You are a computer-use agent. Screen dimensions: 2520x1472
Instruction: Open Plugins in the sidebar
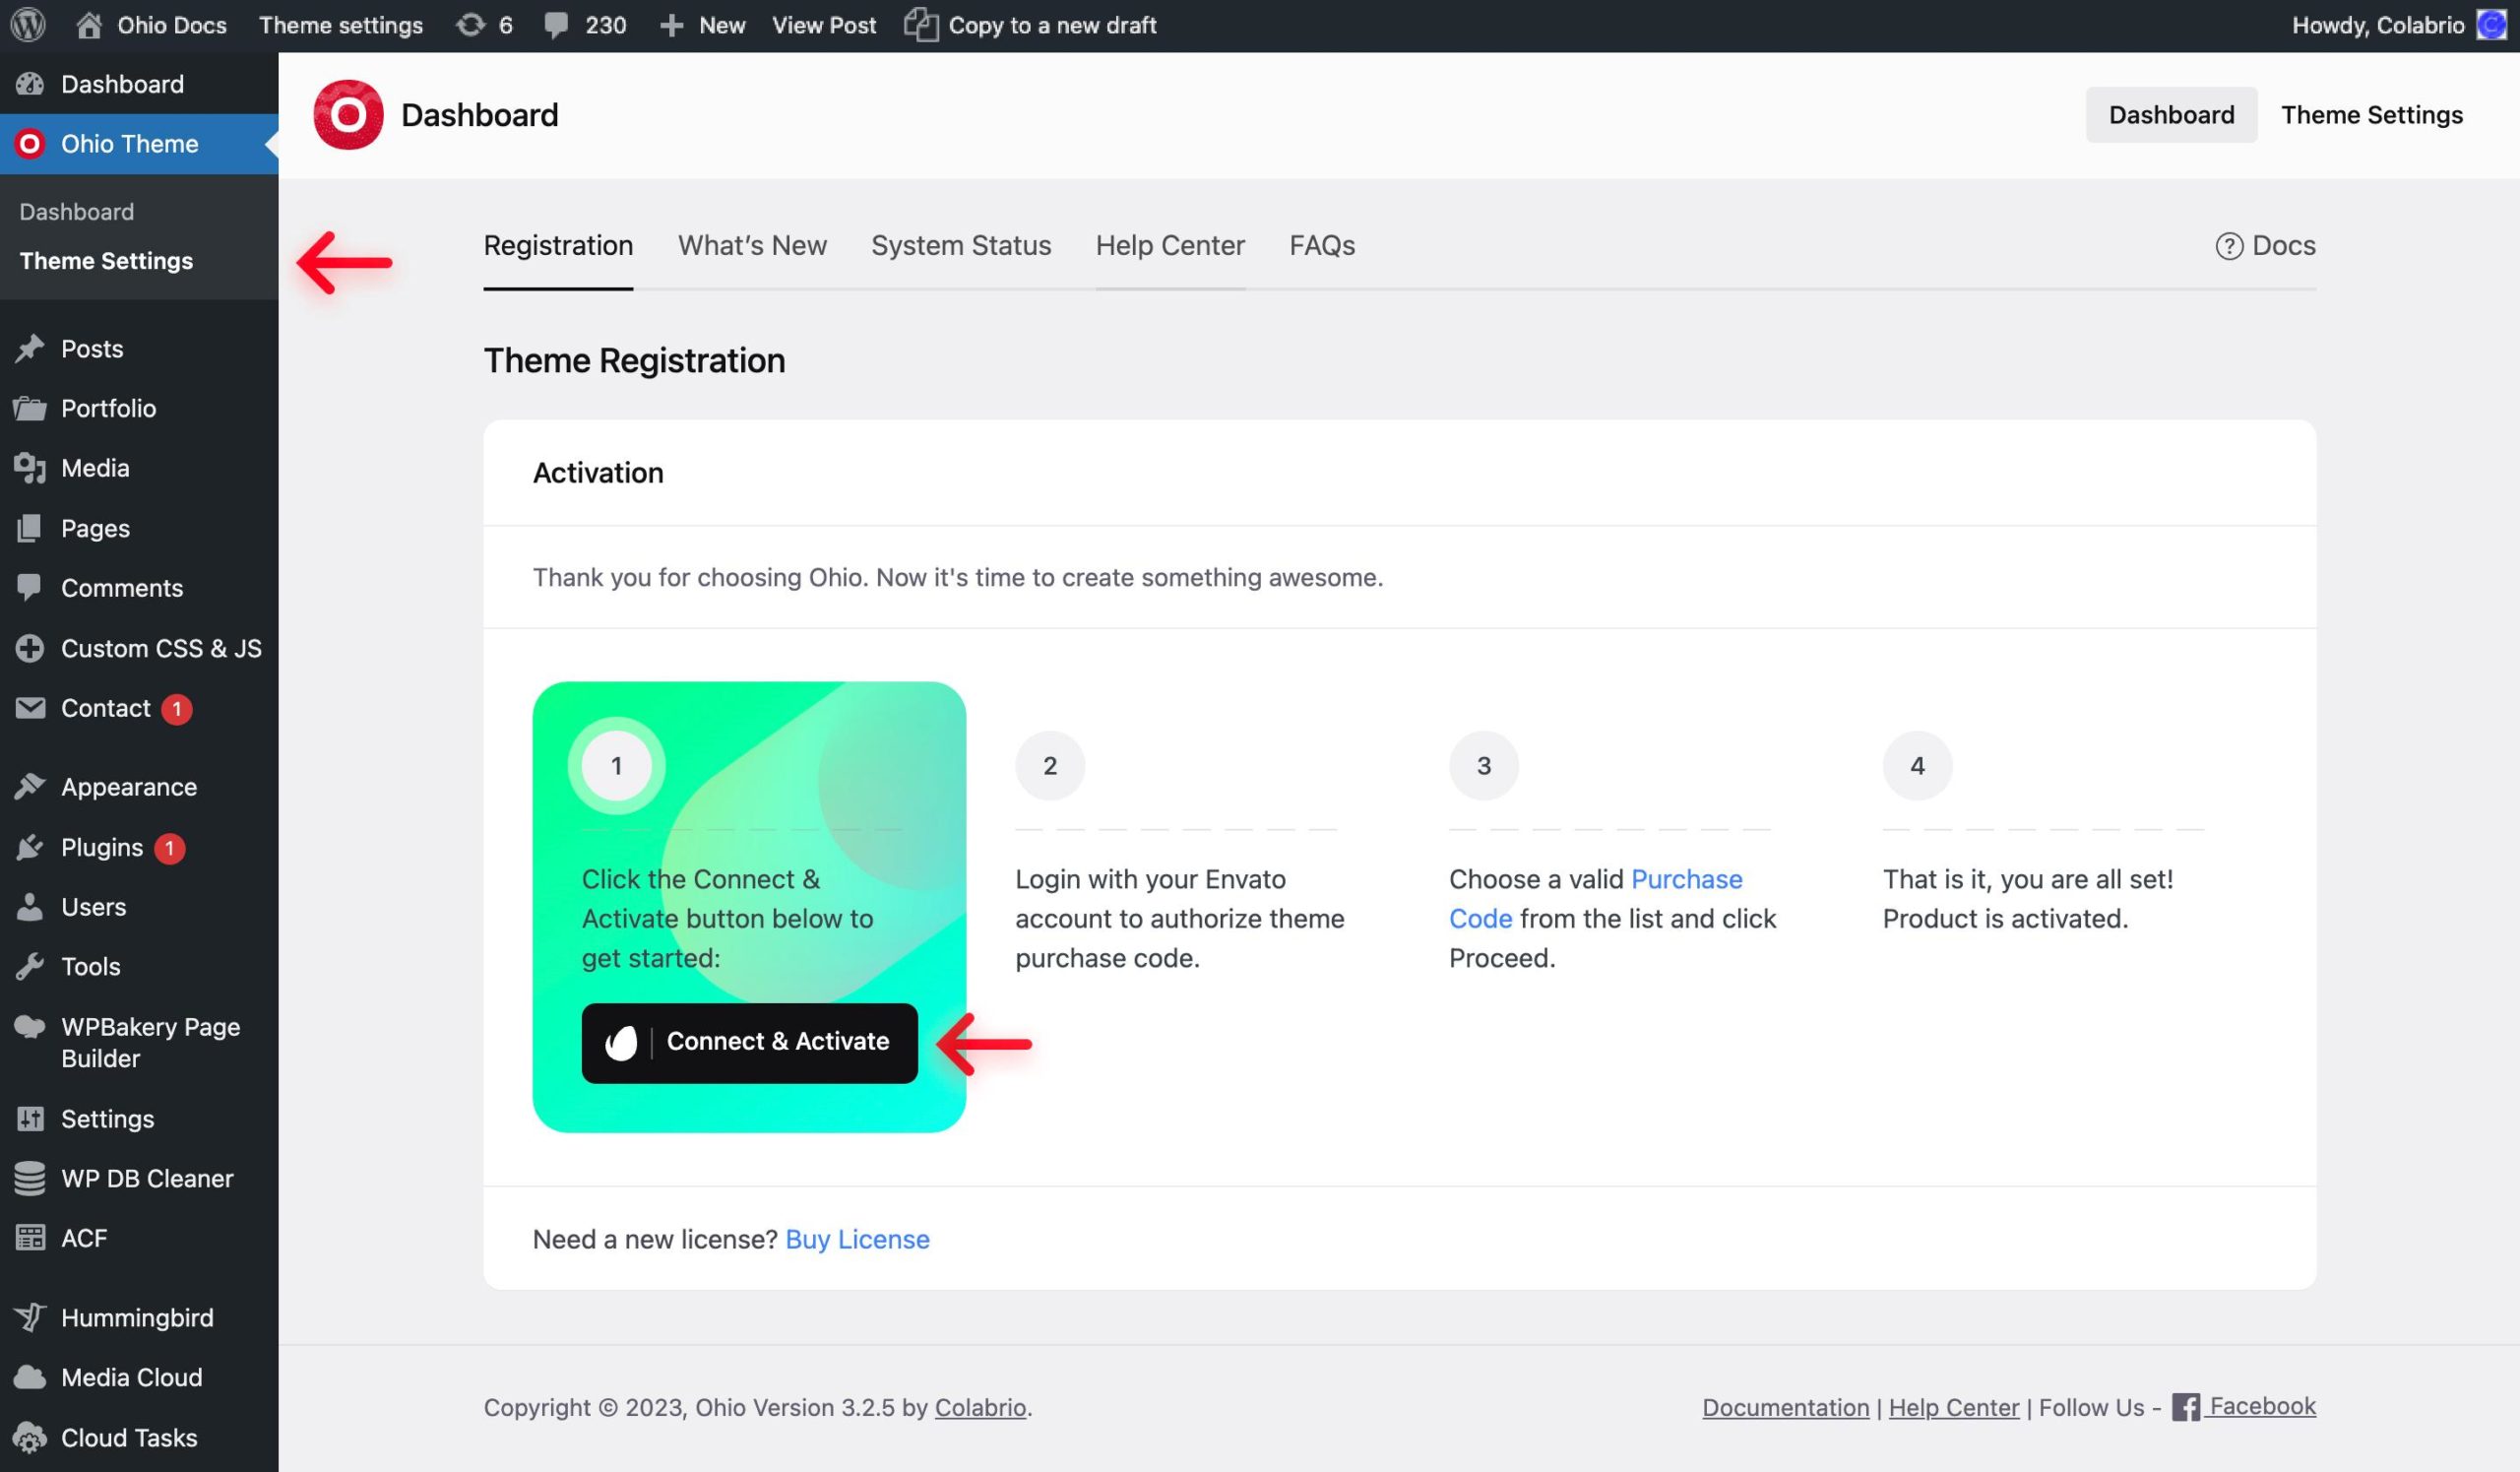(102, 847)
